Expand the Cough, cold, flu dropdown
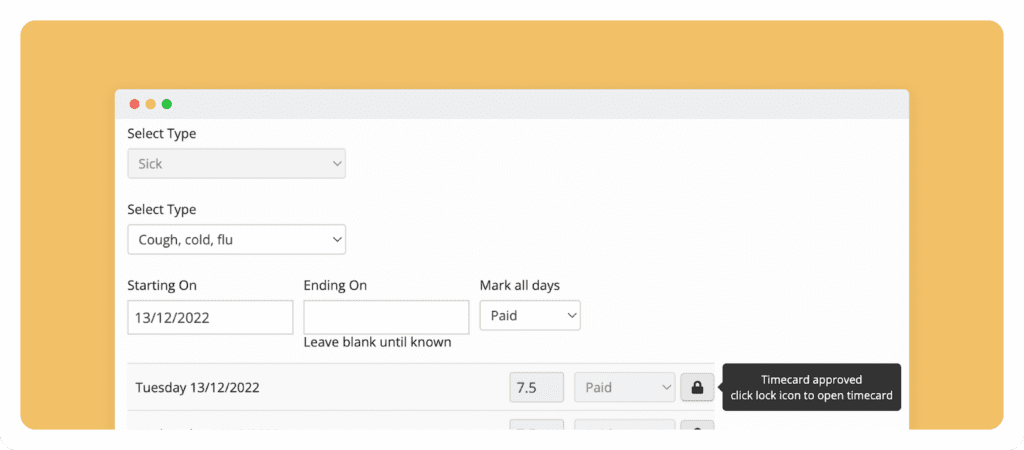This screenshot has height=450, width=1024. pyautogui.click(x=236, y=240)
